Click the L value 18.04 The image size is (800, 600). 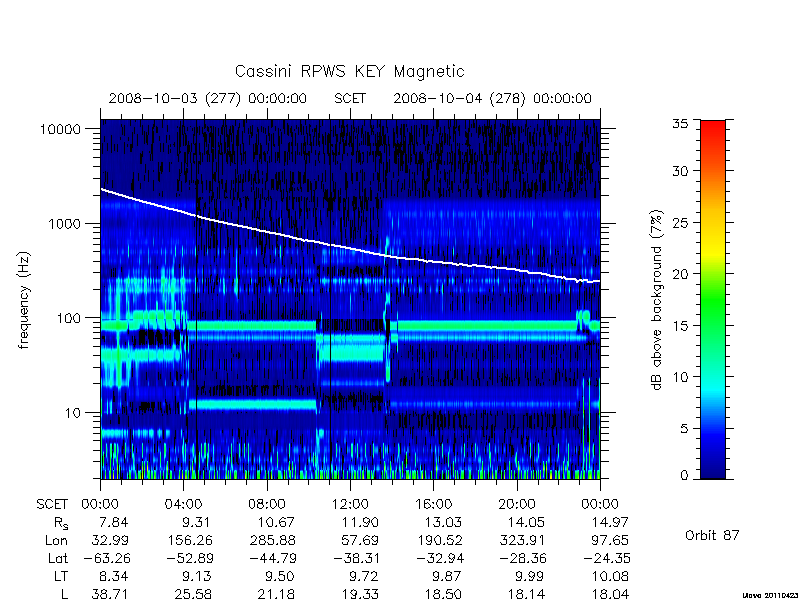click(x=609, y=594)
